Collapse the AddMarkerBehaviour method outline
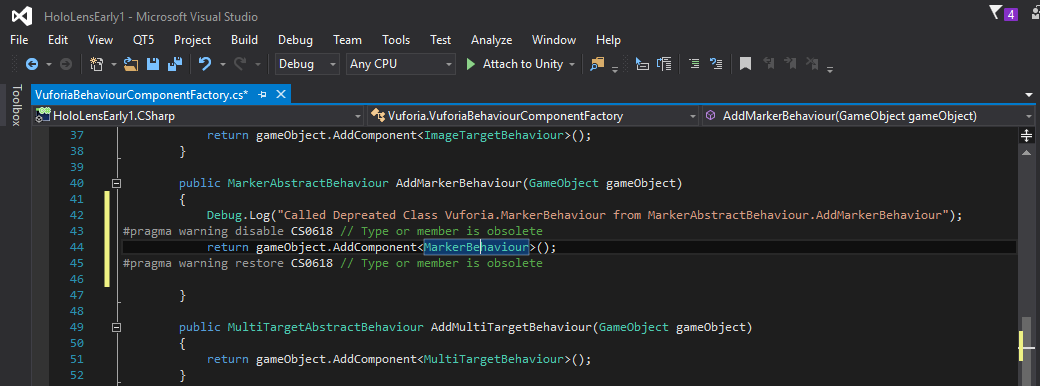 (117, 183)
